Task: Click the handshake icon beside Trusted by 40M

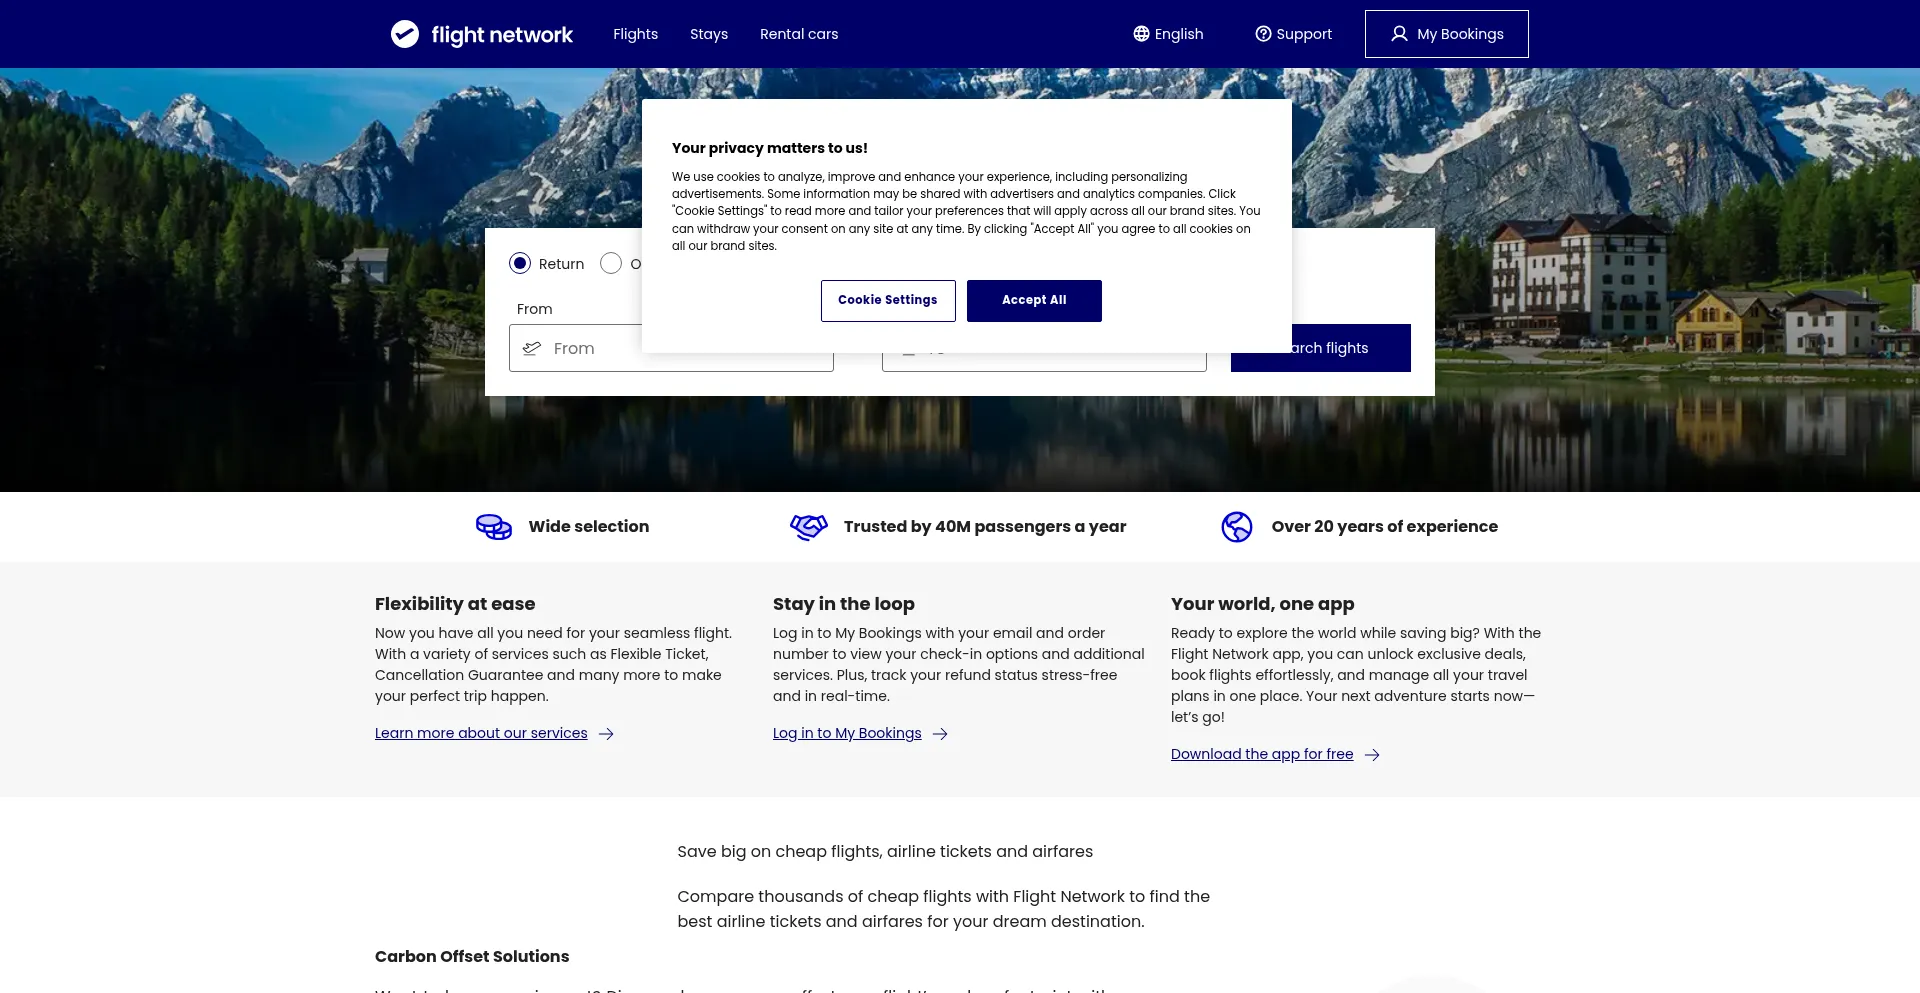Action: [x=809, y=527]
